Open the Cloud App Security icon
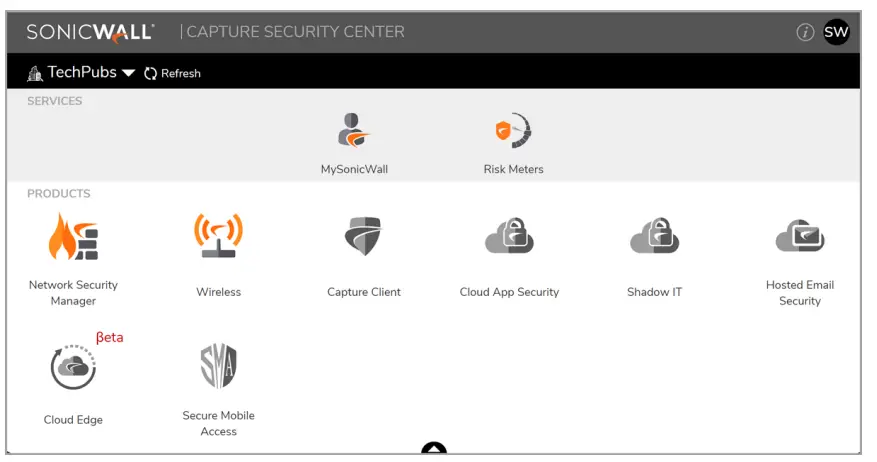This screenshot has width=877, height=462. pyautogui.click(x=509, y=237)
